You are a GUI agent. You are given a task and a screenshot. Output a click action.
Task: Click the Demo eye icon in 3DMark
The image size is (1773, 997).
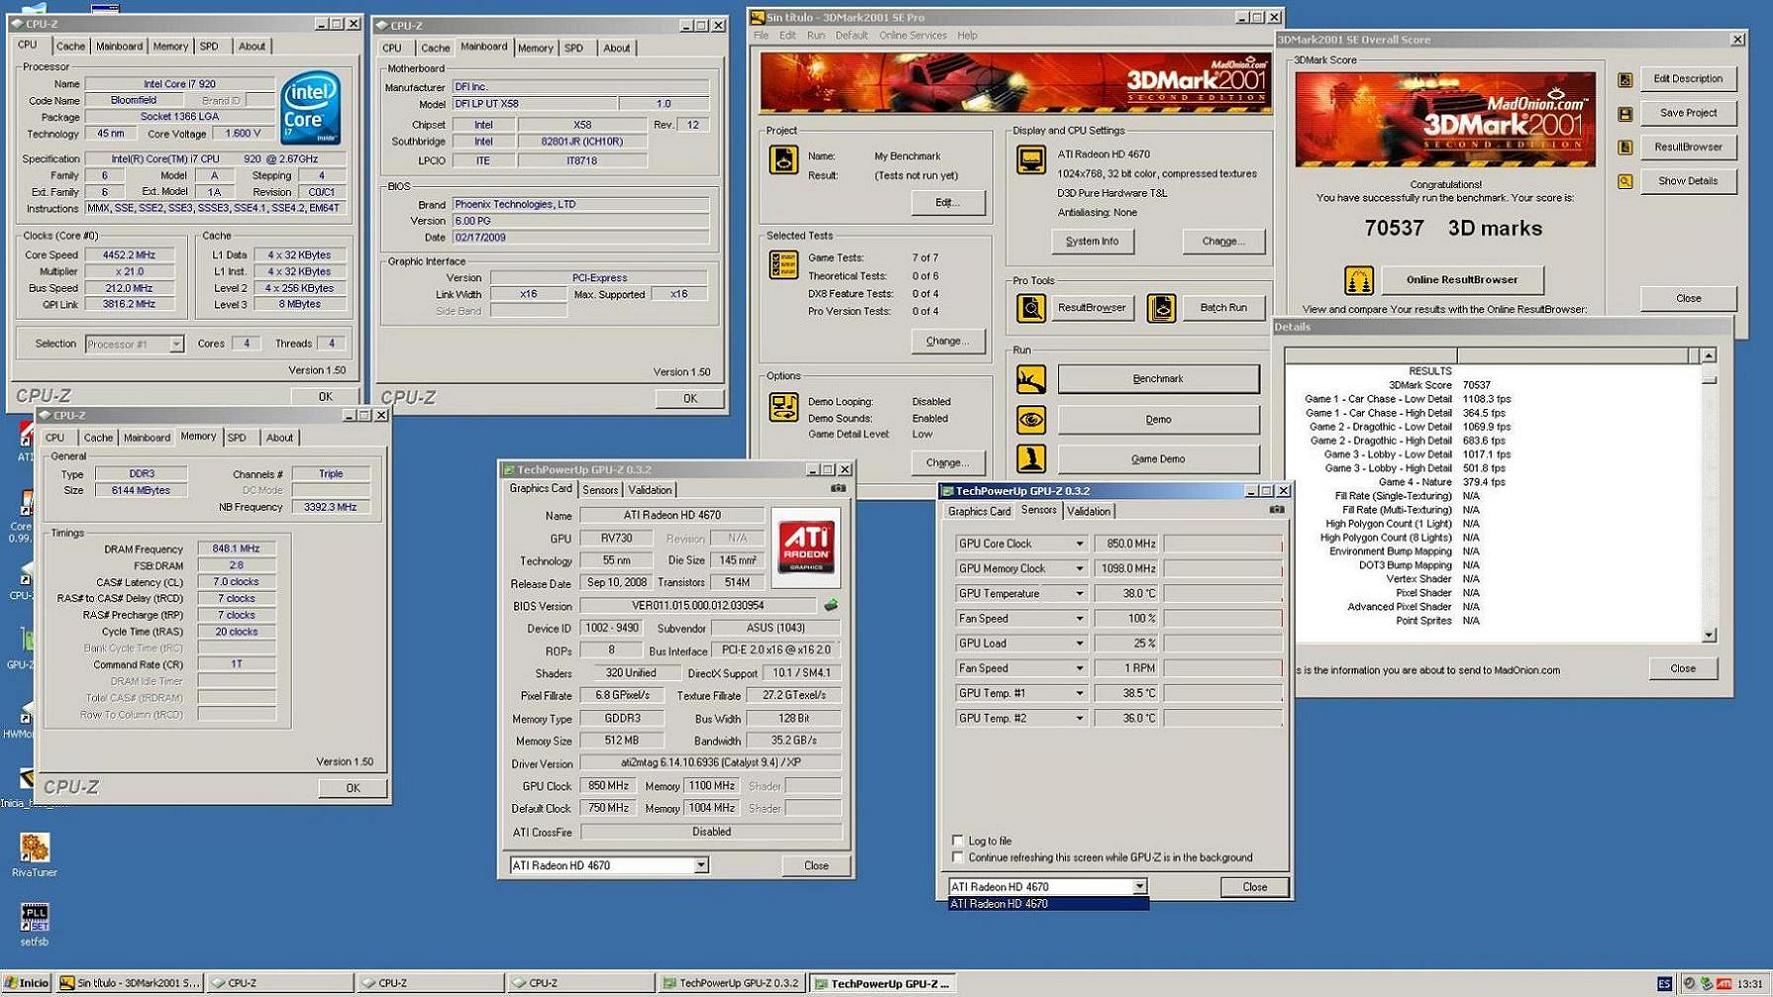(x=1031, y=419)
